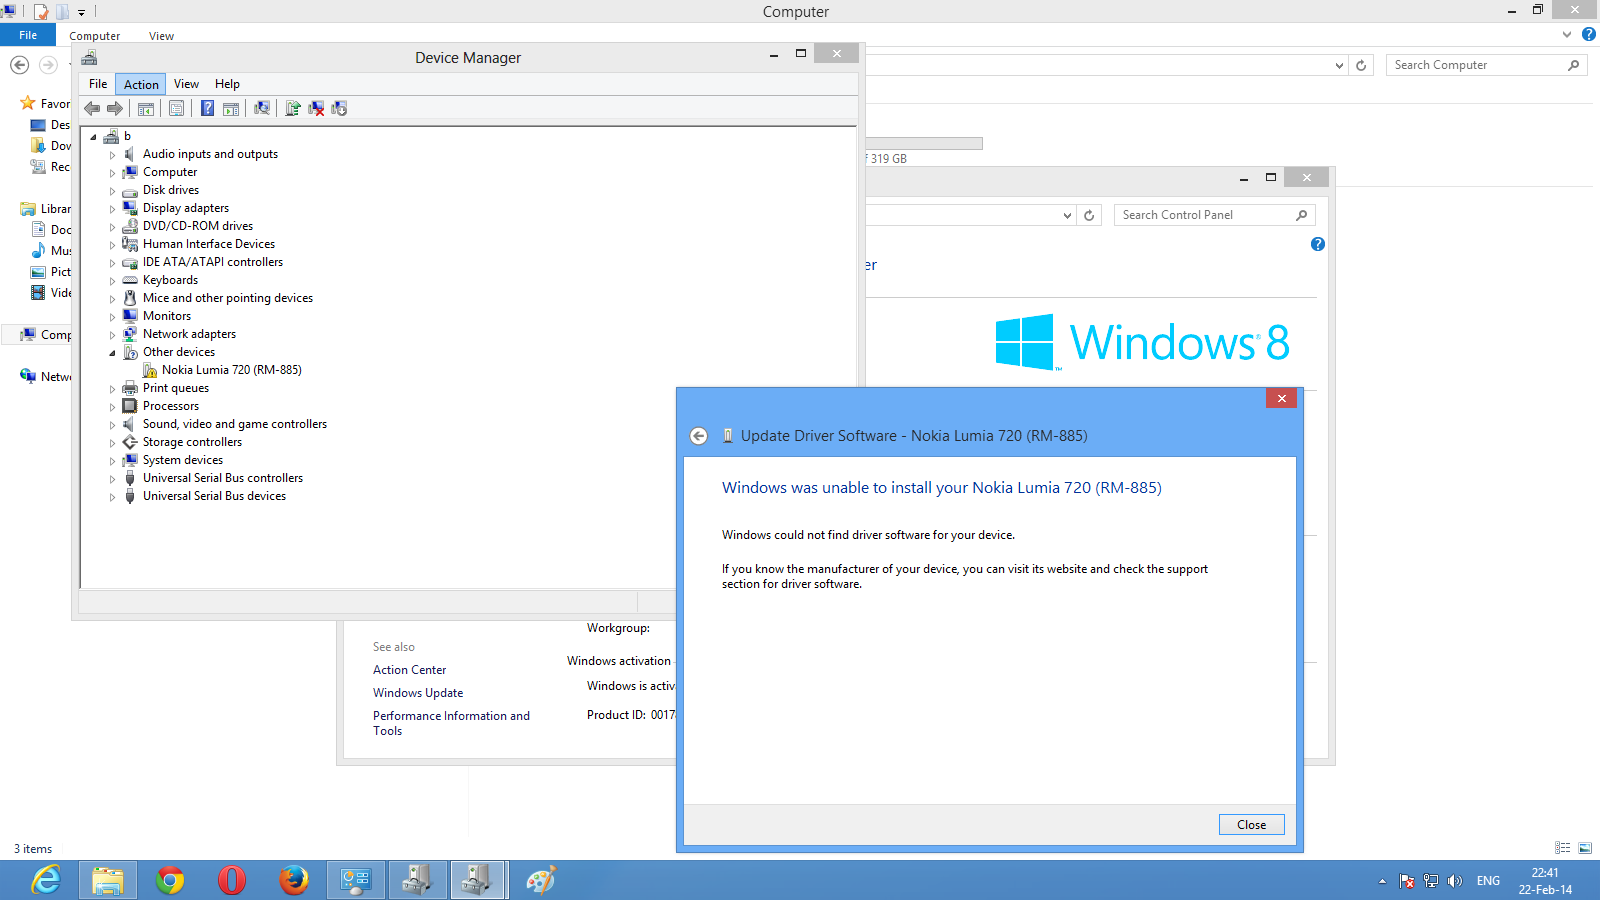Image resolution: width=1600 pixels, height=900 pixels.
Task: Open the Action Center flag in system tray
Action: (1407, 881)
